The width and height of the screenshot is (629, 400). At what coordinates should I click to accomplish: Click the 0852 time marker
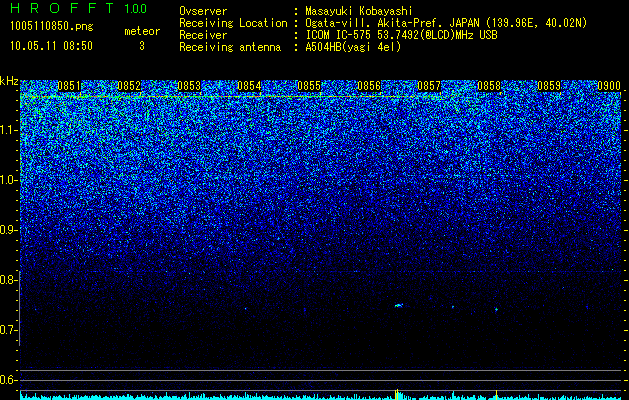click(x=129, y=86)
